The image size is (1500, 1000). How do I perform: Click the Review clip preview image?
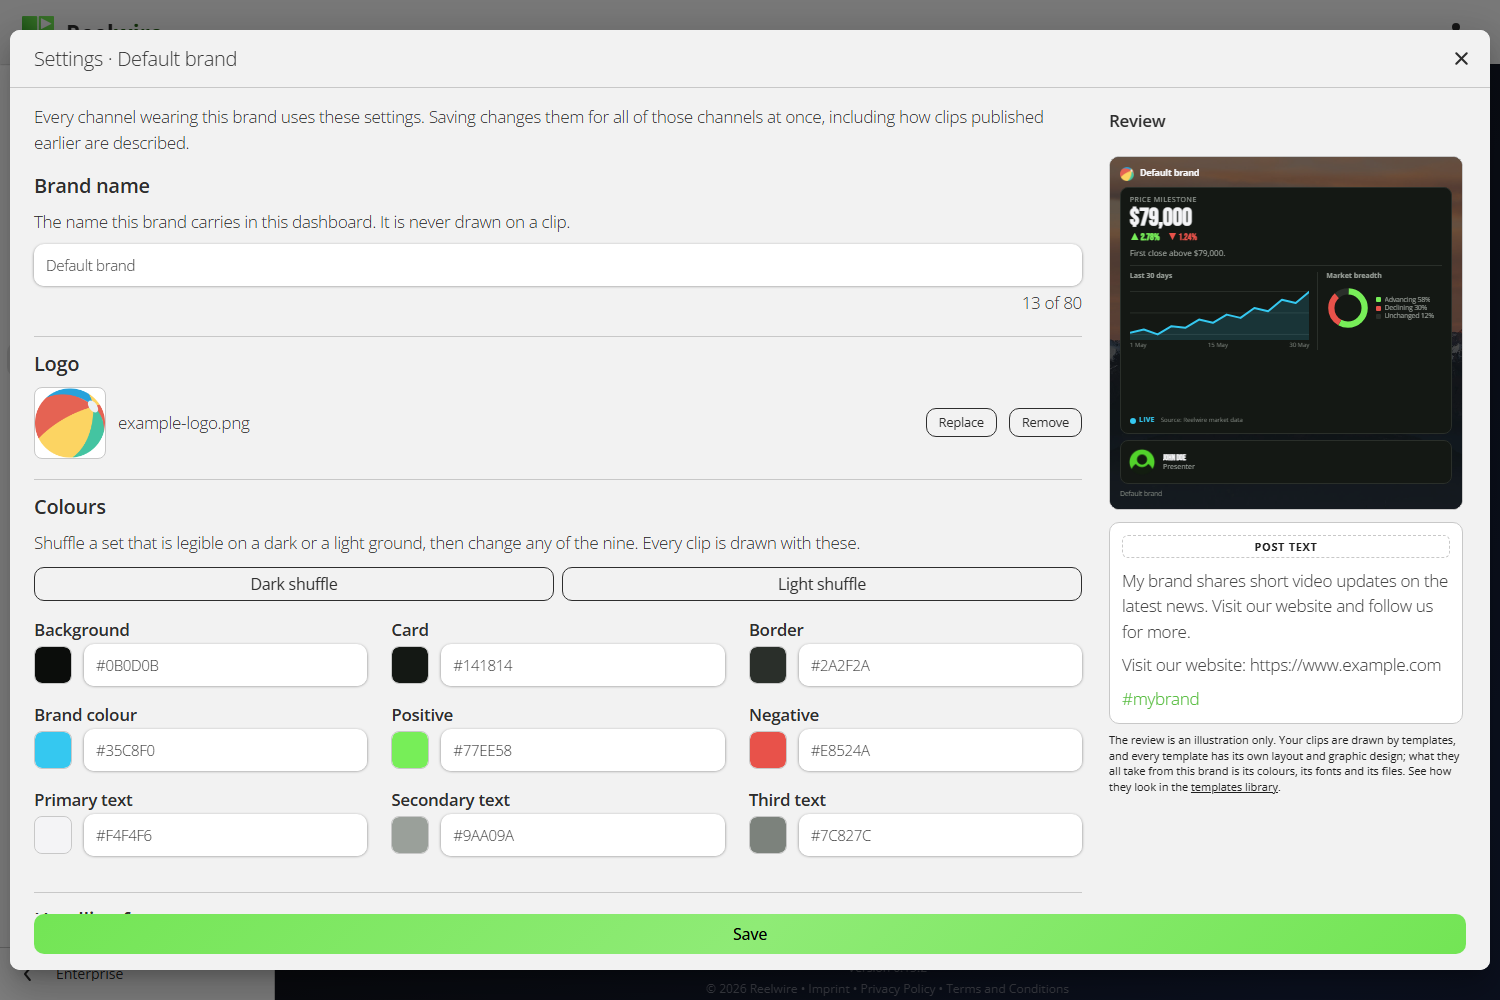coord(1286,333)
